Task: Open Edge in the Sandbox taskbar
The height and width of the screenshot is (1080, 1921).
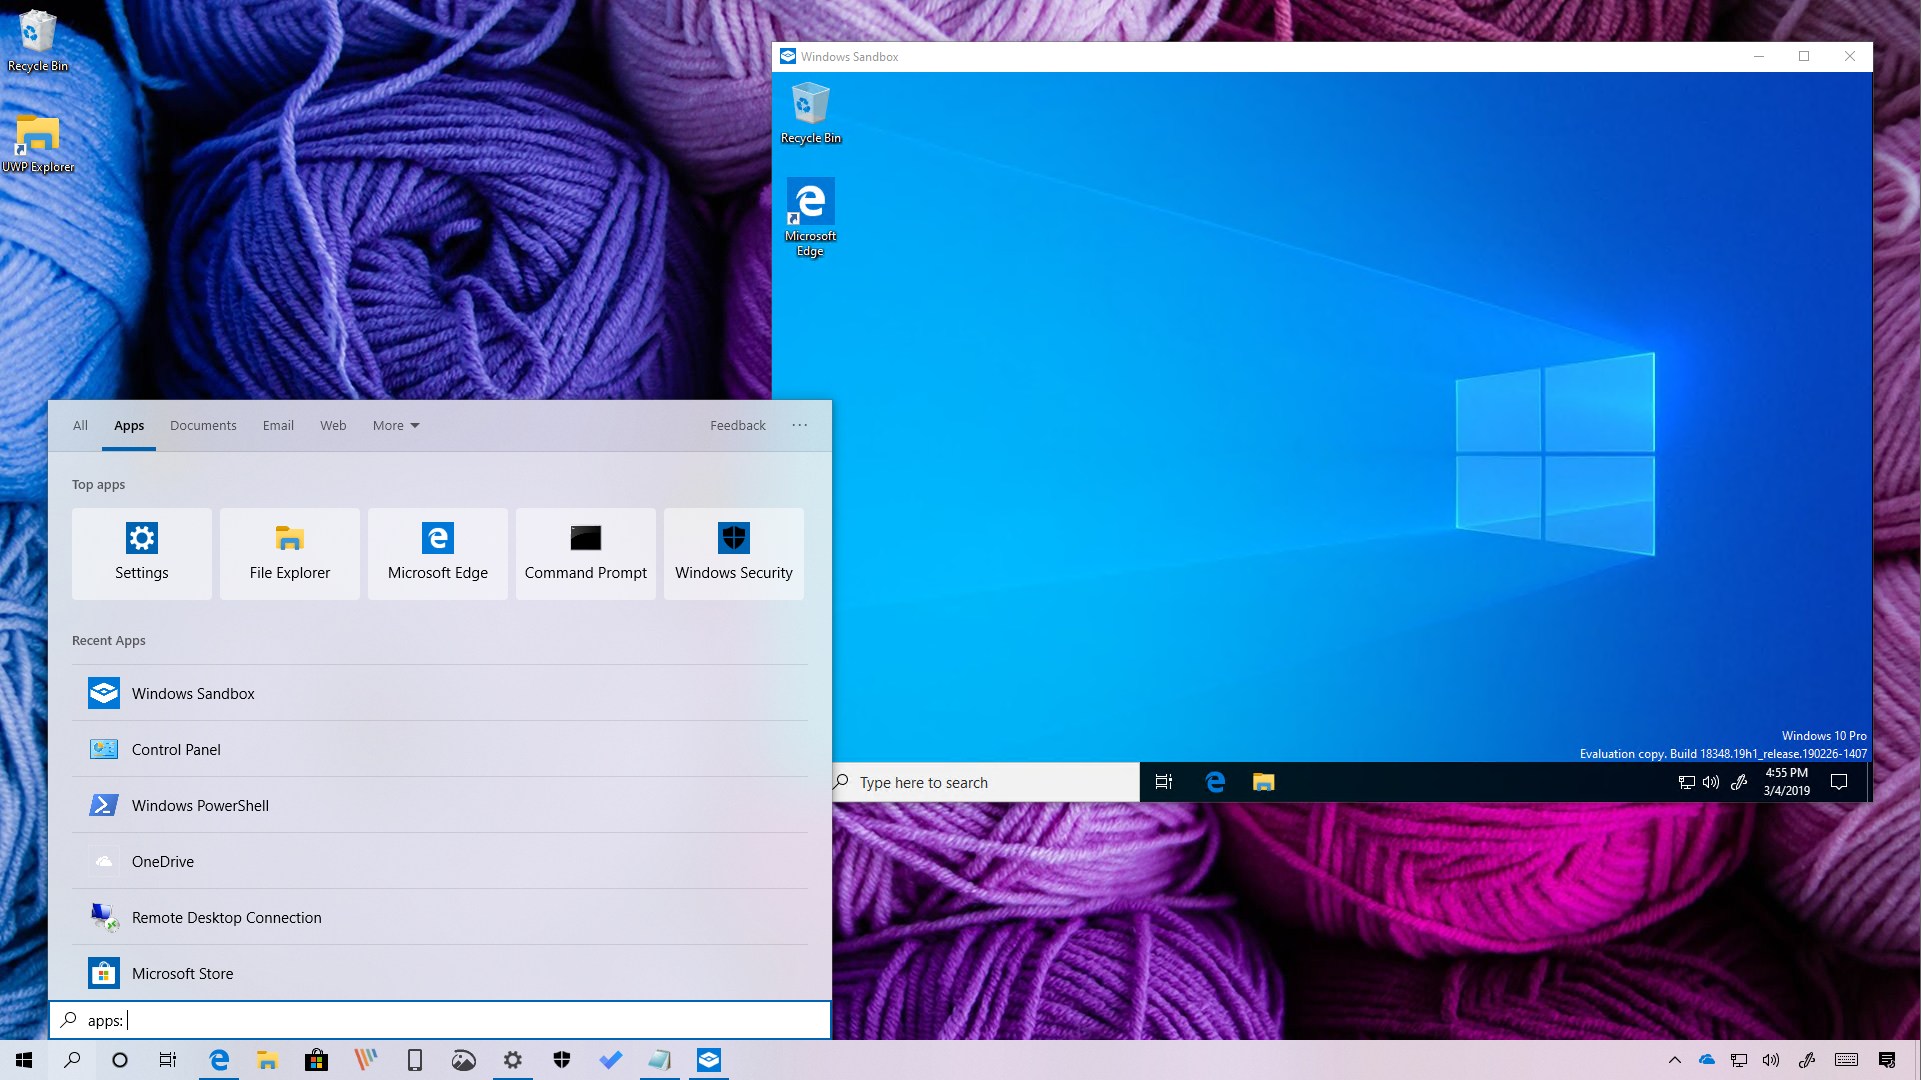Action: click(1215, 782)
